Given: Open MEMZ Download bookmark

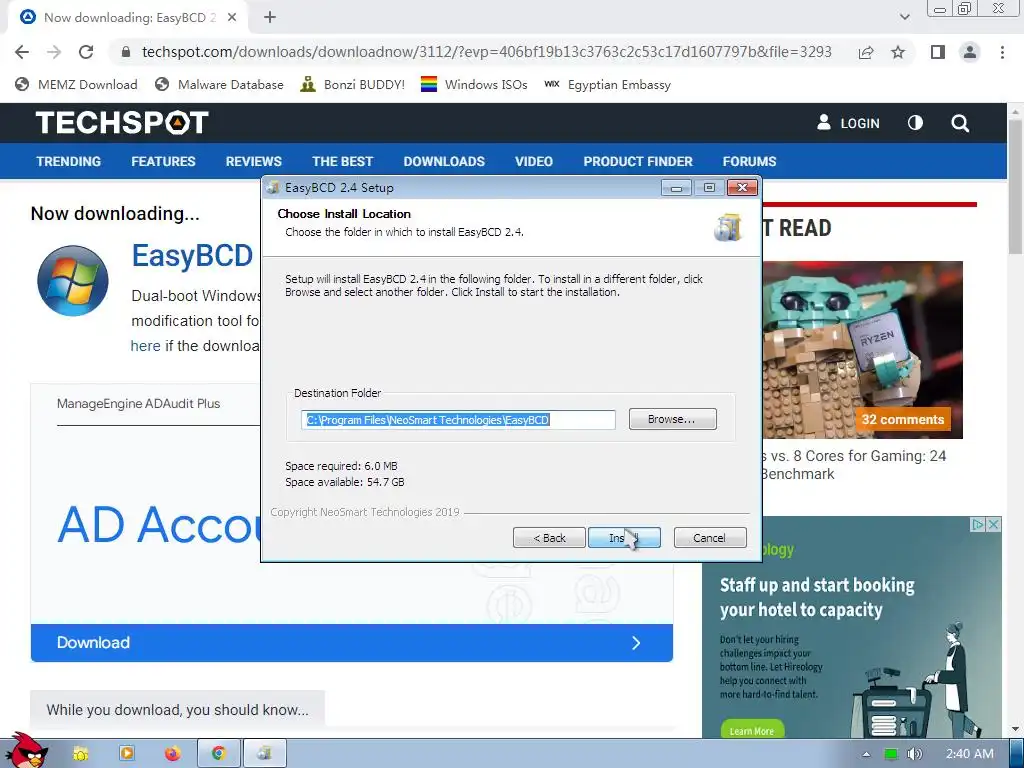Looking at the screenshot, I should point(76,84).
